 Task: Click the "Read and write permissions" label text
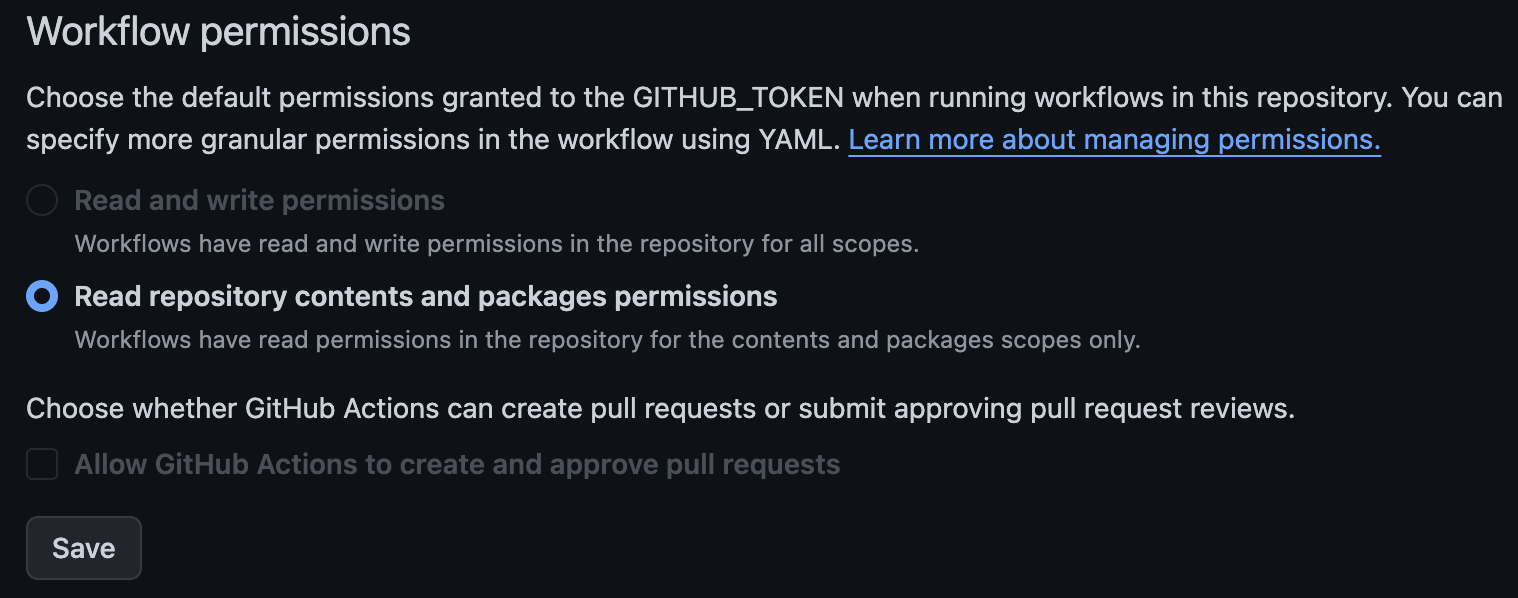tap(259, 200)
